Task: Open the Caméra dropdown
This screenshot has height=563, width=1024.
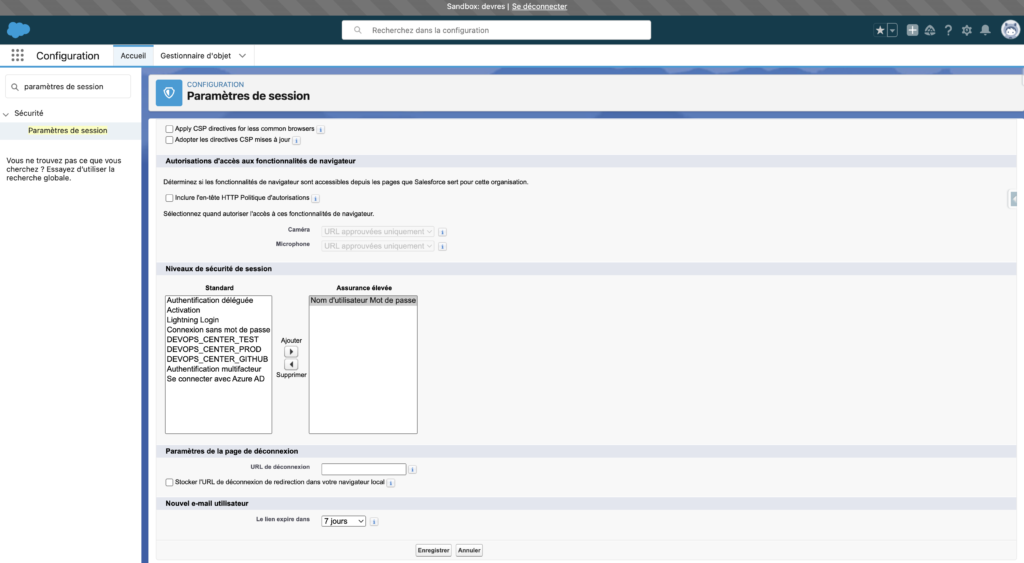Action: [x=377, y=232]
